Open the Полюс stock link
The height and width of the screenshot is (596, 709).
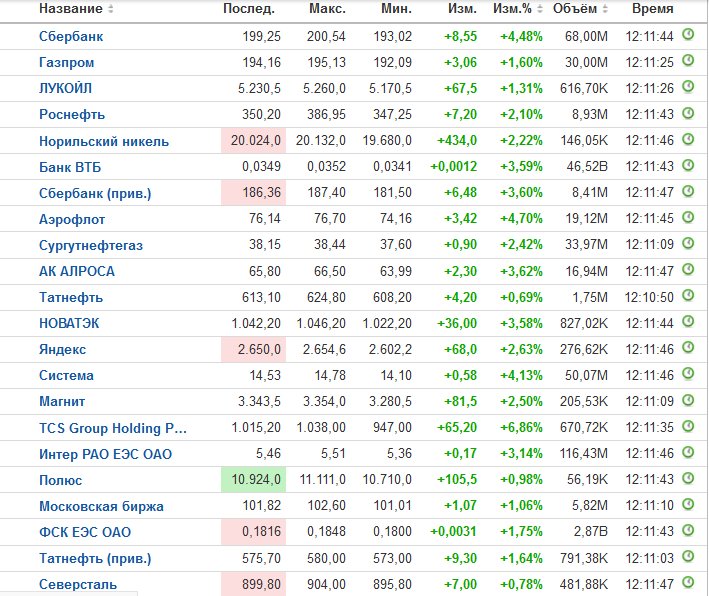(61, 480)
